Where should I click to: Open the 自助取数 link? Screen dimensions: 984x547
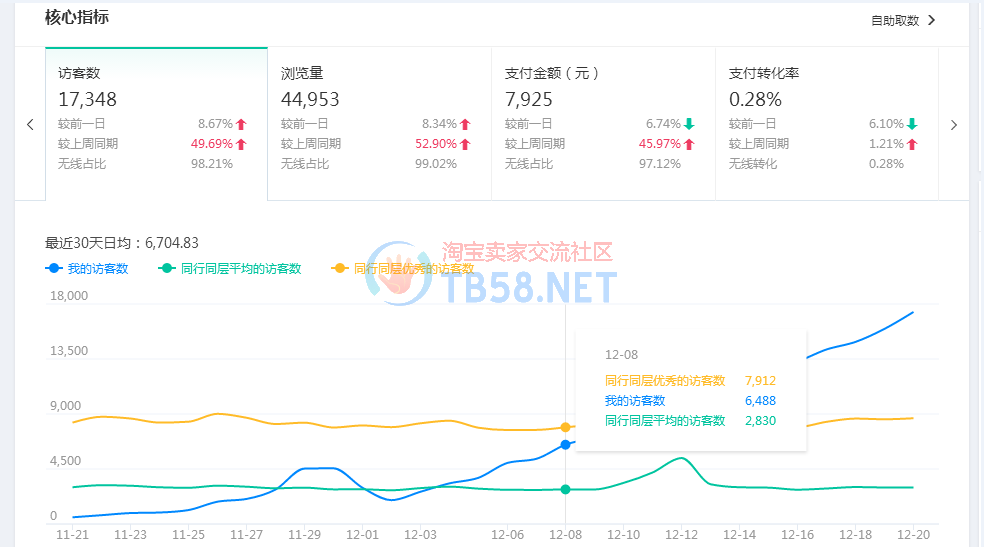895,20
